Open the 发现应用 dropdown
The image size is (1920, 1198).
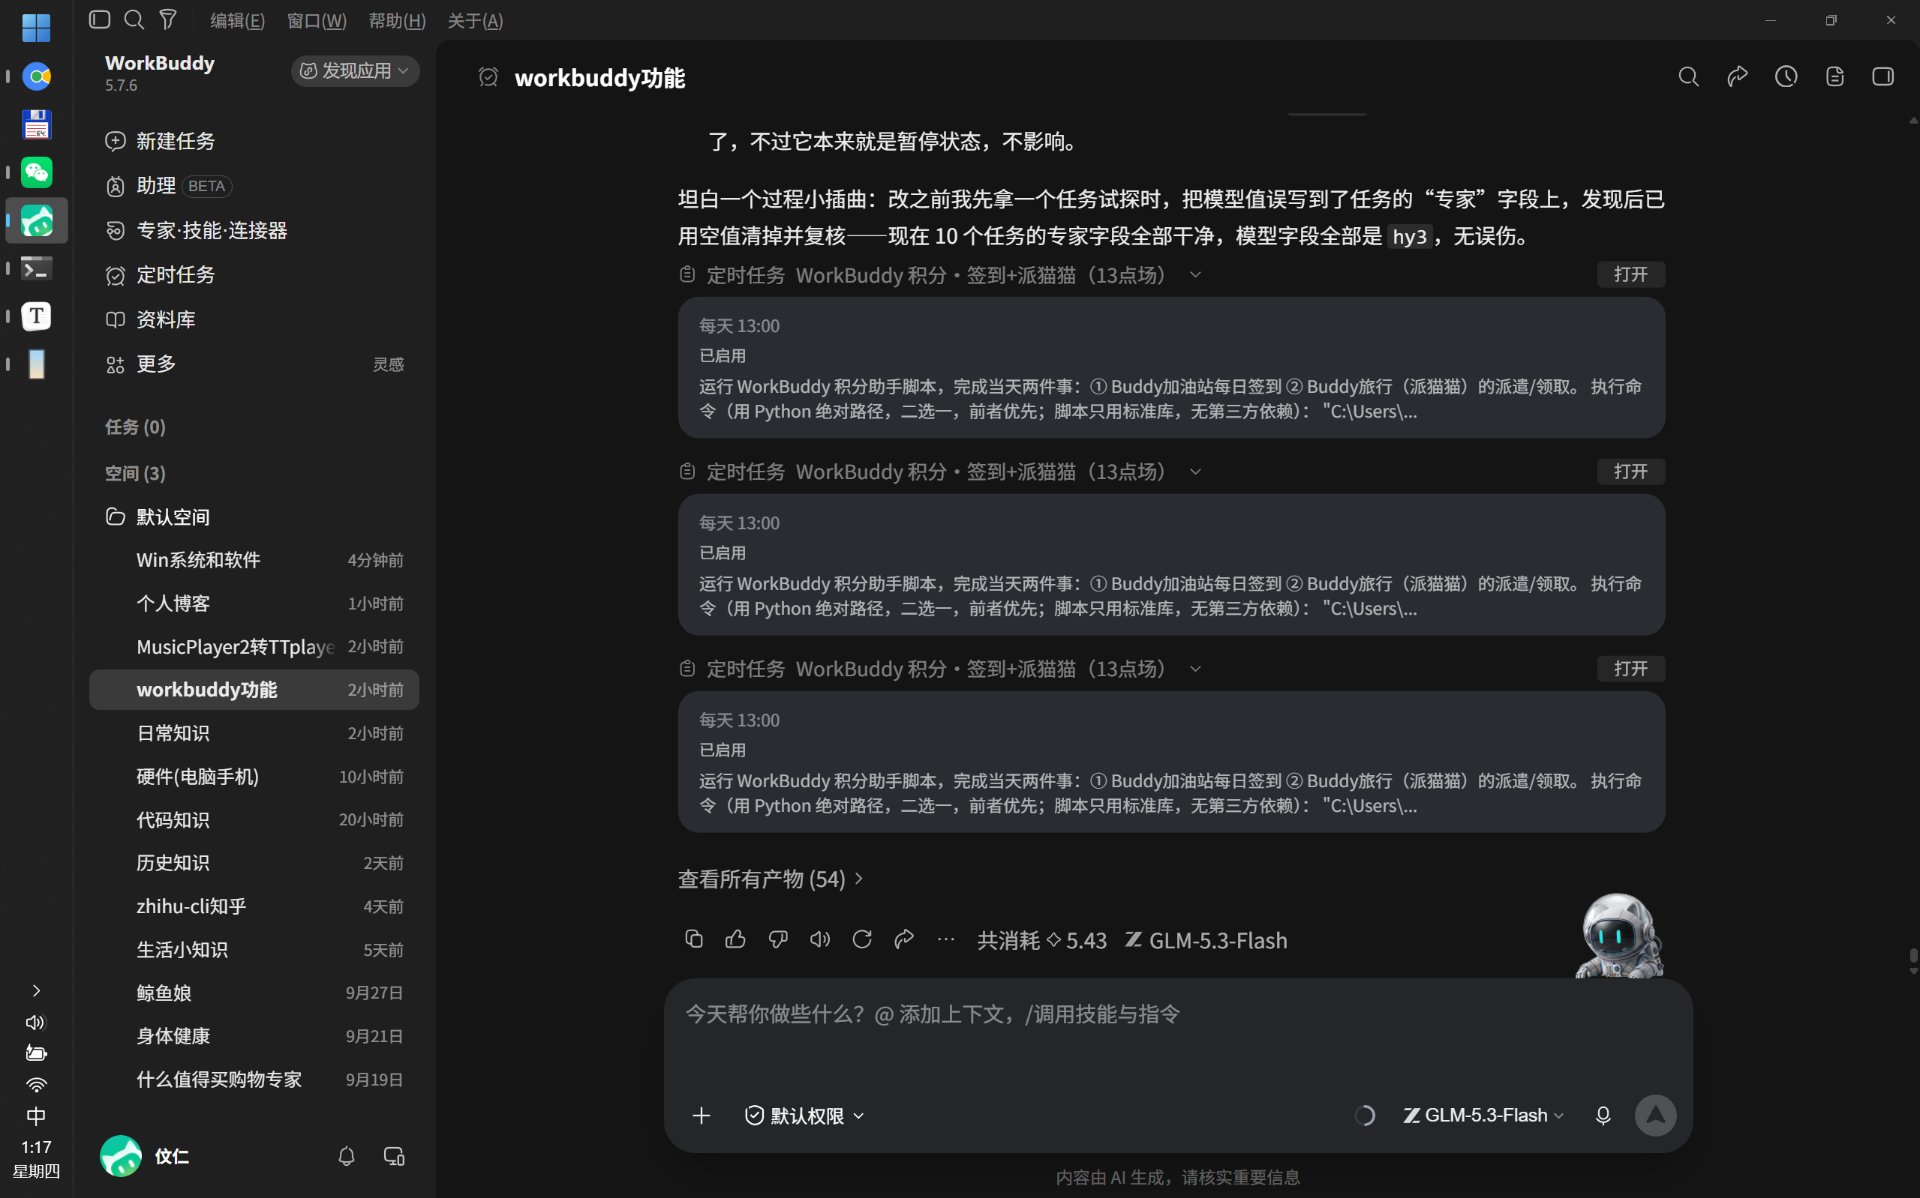355,70
